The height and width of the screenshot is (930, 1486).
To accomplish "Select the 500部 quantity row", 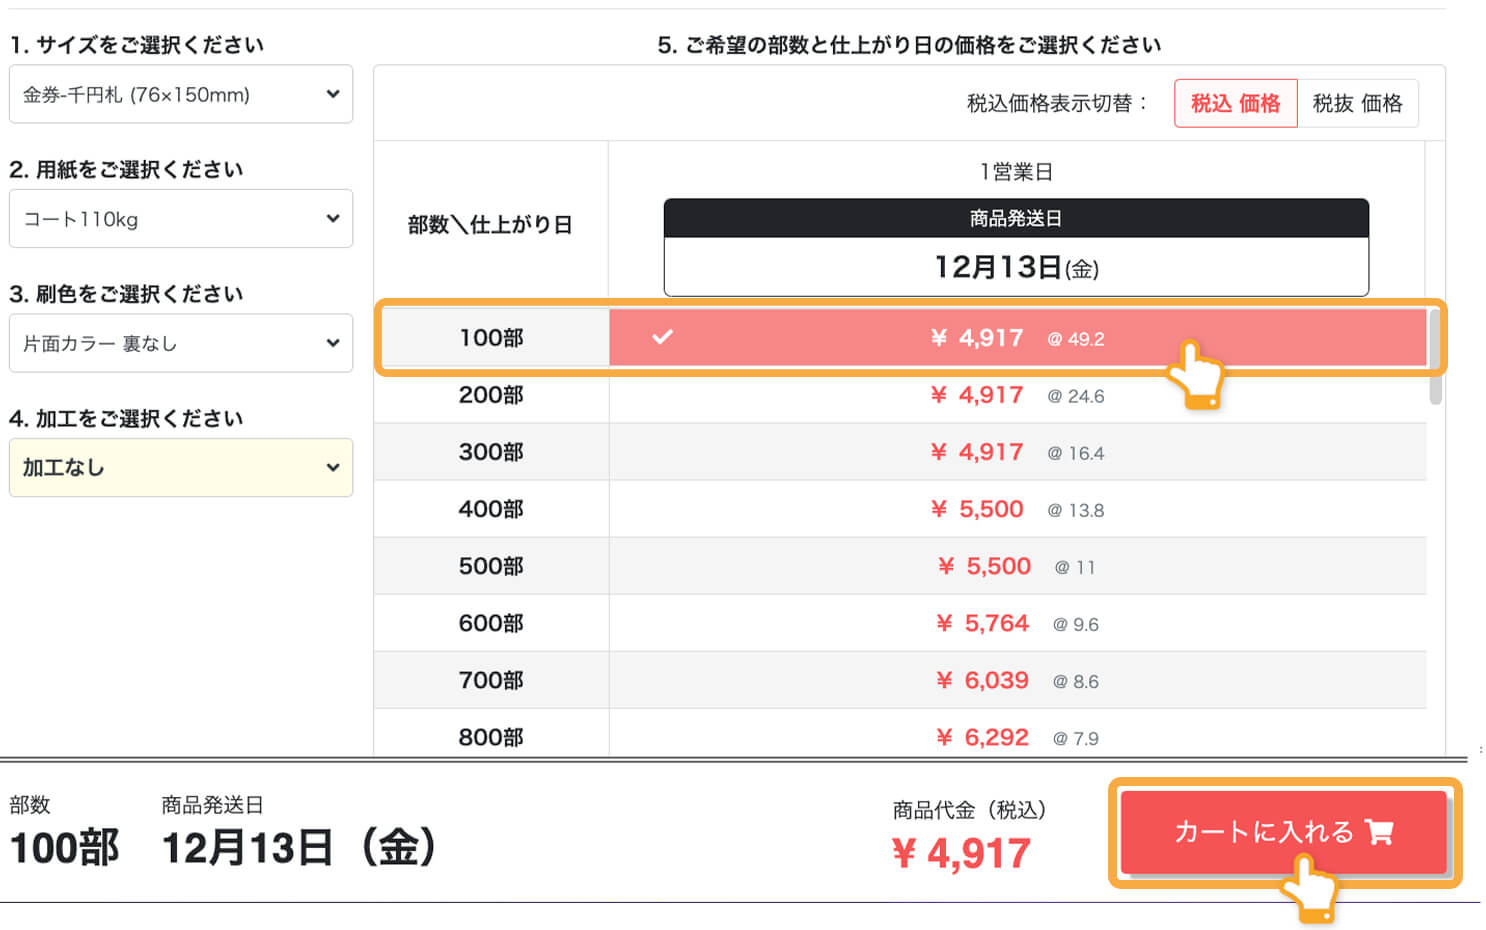I will (491, 566).
